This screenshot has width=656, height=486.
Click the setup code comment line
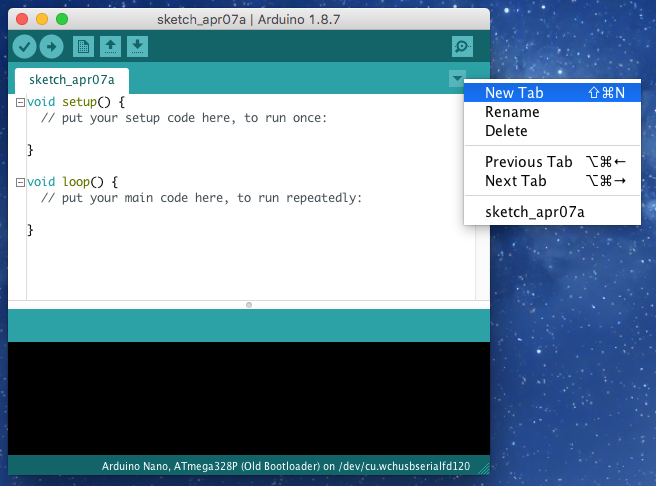[x=184, y=118]
